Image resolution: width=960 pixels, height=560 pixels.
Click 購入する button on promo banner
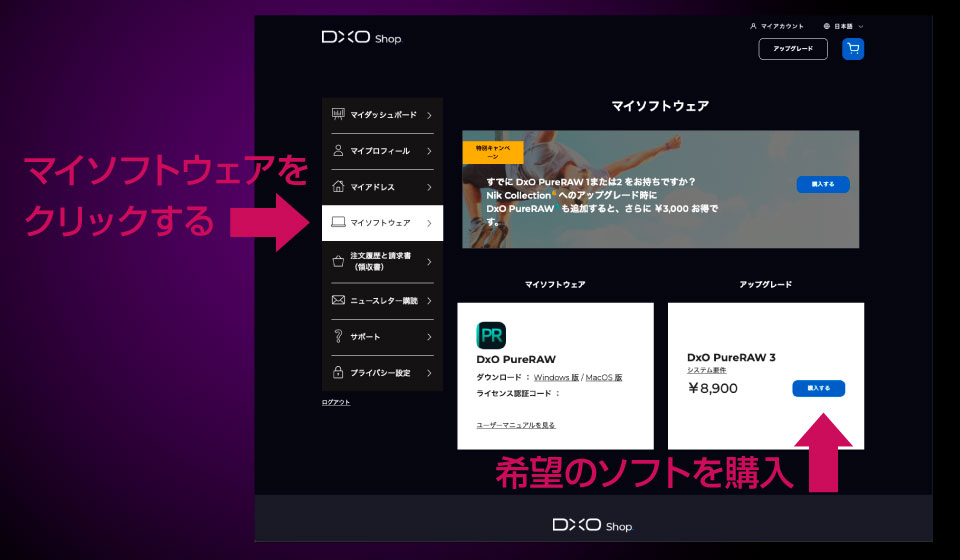(x=823, y=184)
